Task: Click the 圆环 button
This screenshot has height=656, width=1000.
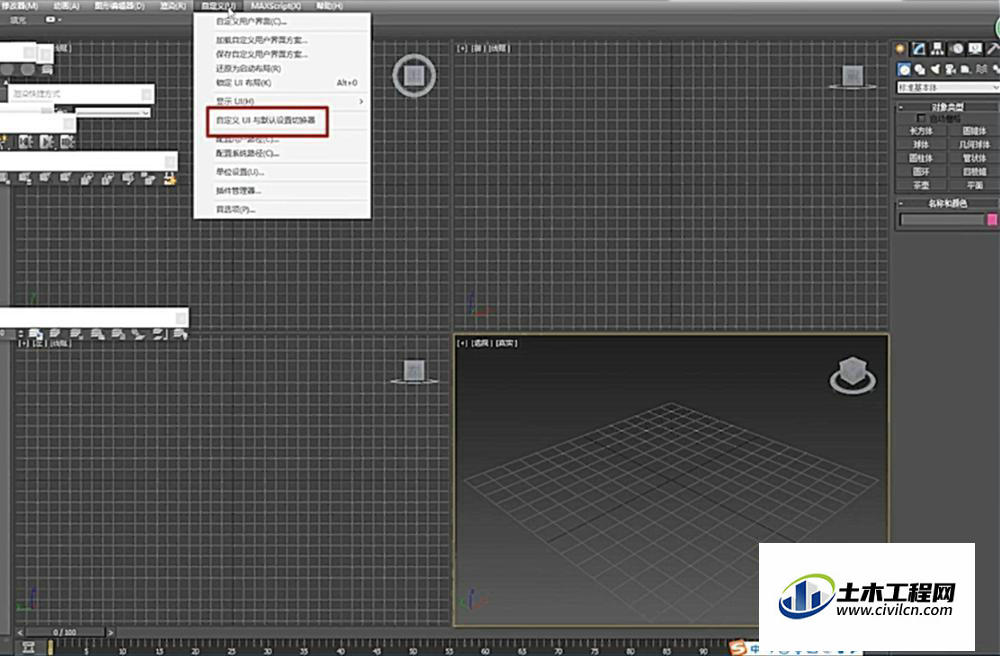Action: tap(921, 171)
